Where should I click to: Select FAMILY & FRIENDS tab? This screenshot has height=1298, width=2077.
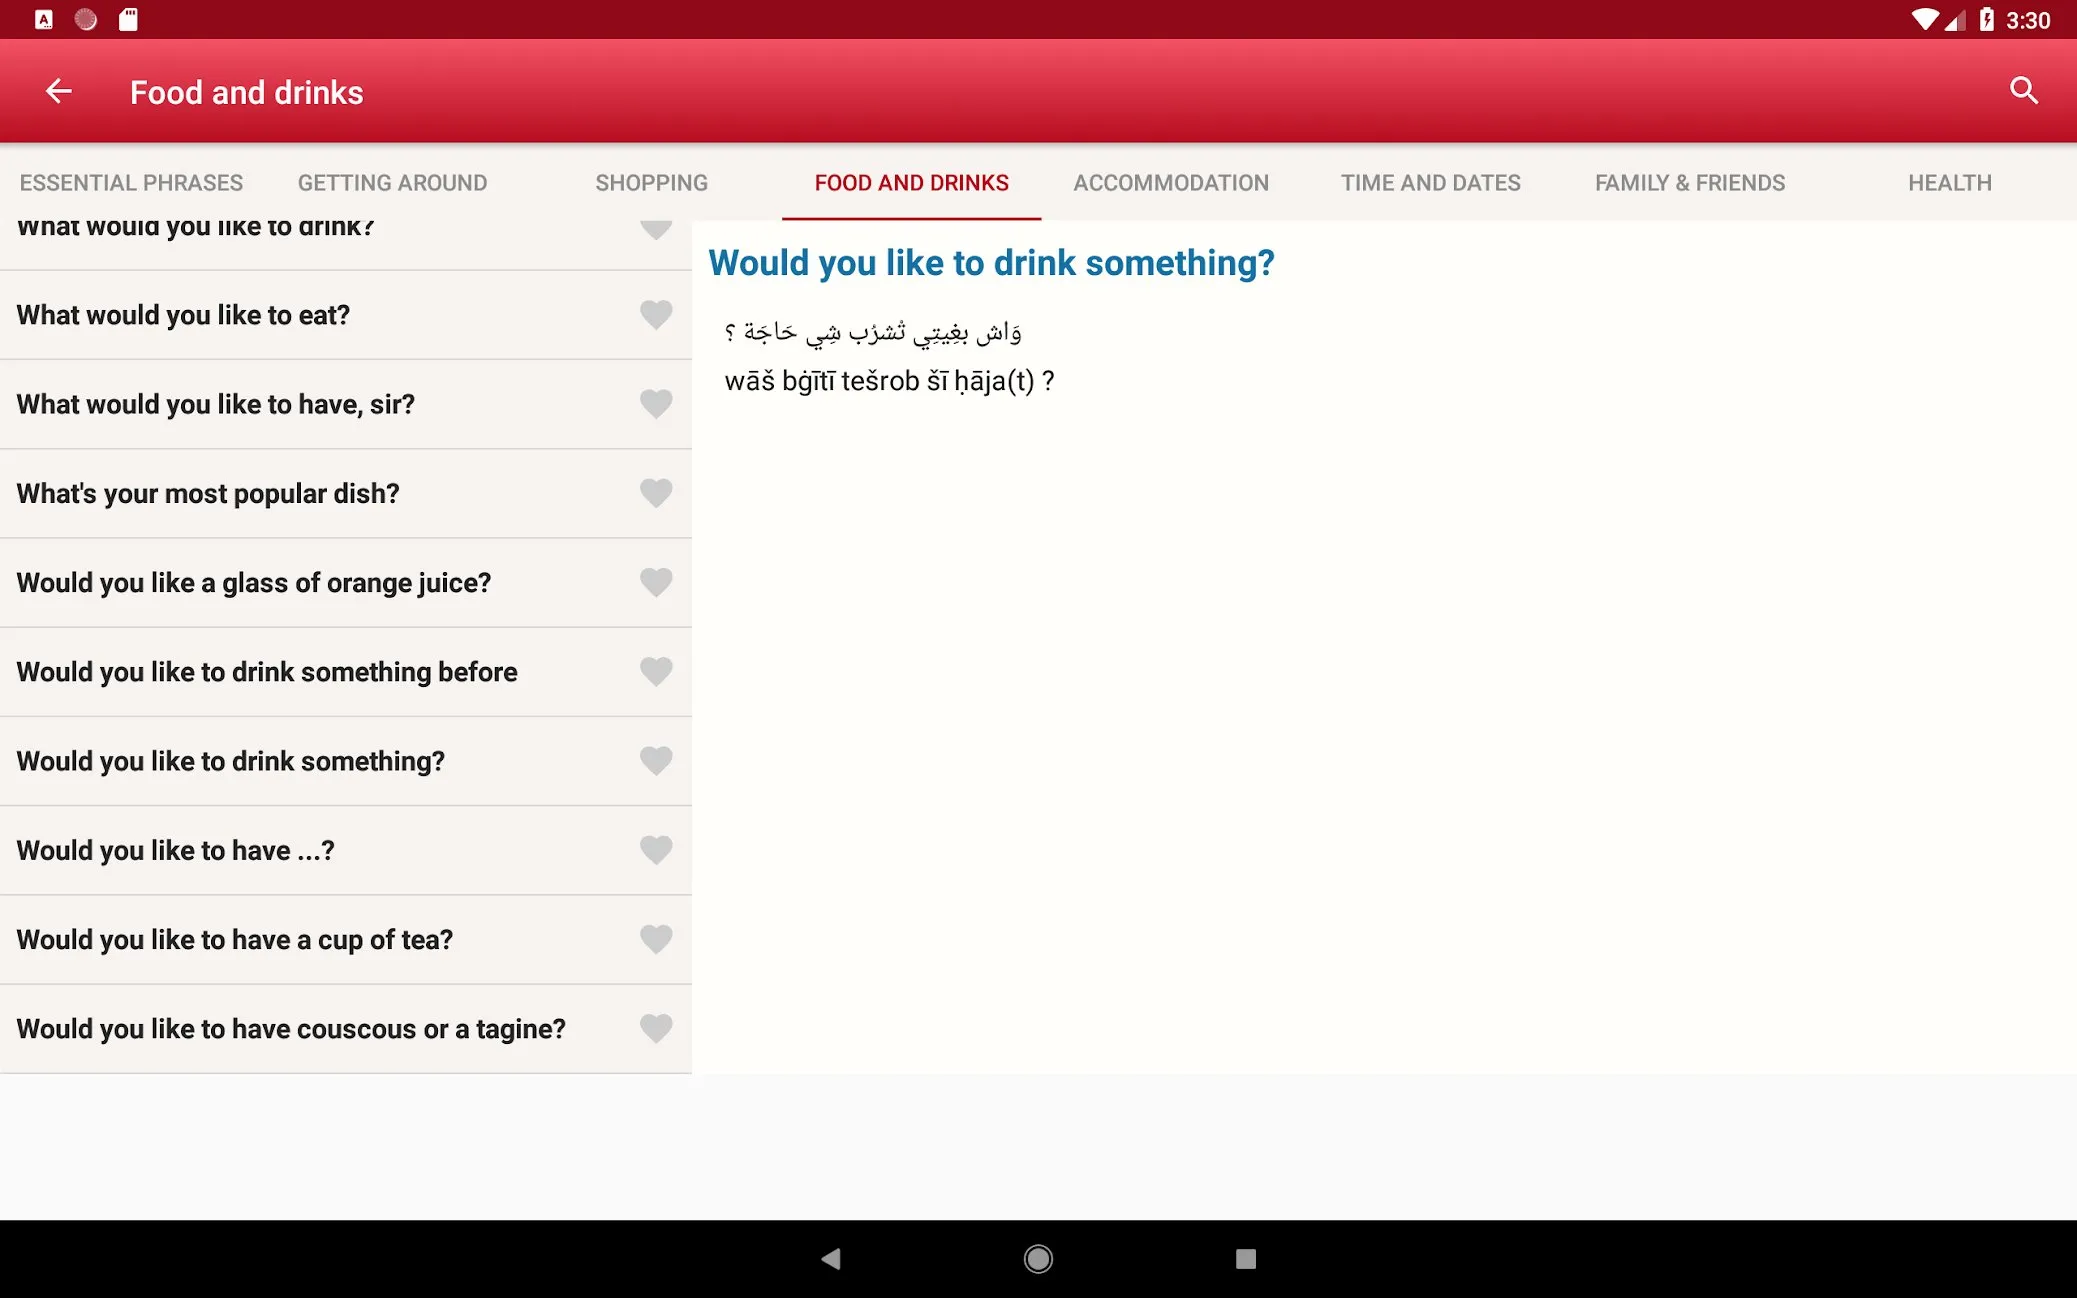[1690, 182]
